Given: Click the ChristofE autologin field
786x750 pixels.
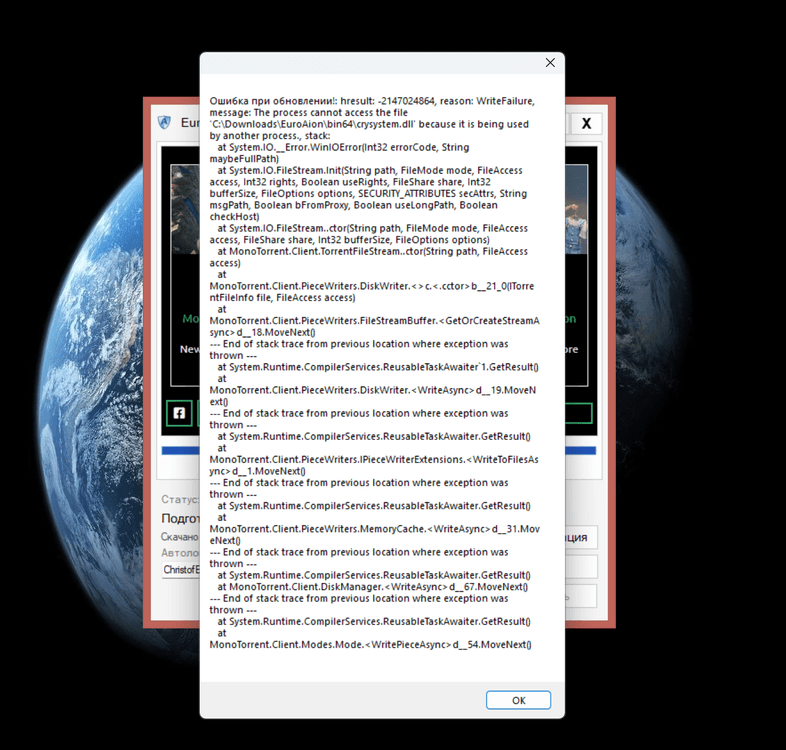Looking at the screenshot, I should (181, 569).
